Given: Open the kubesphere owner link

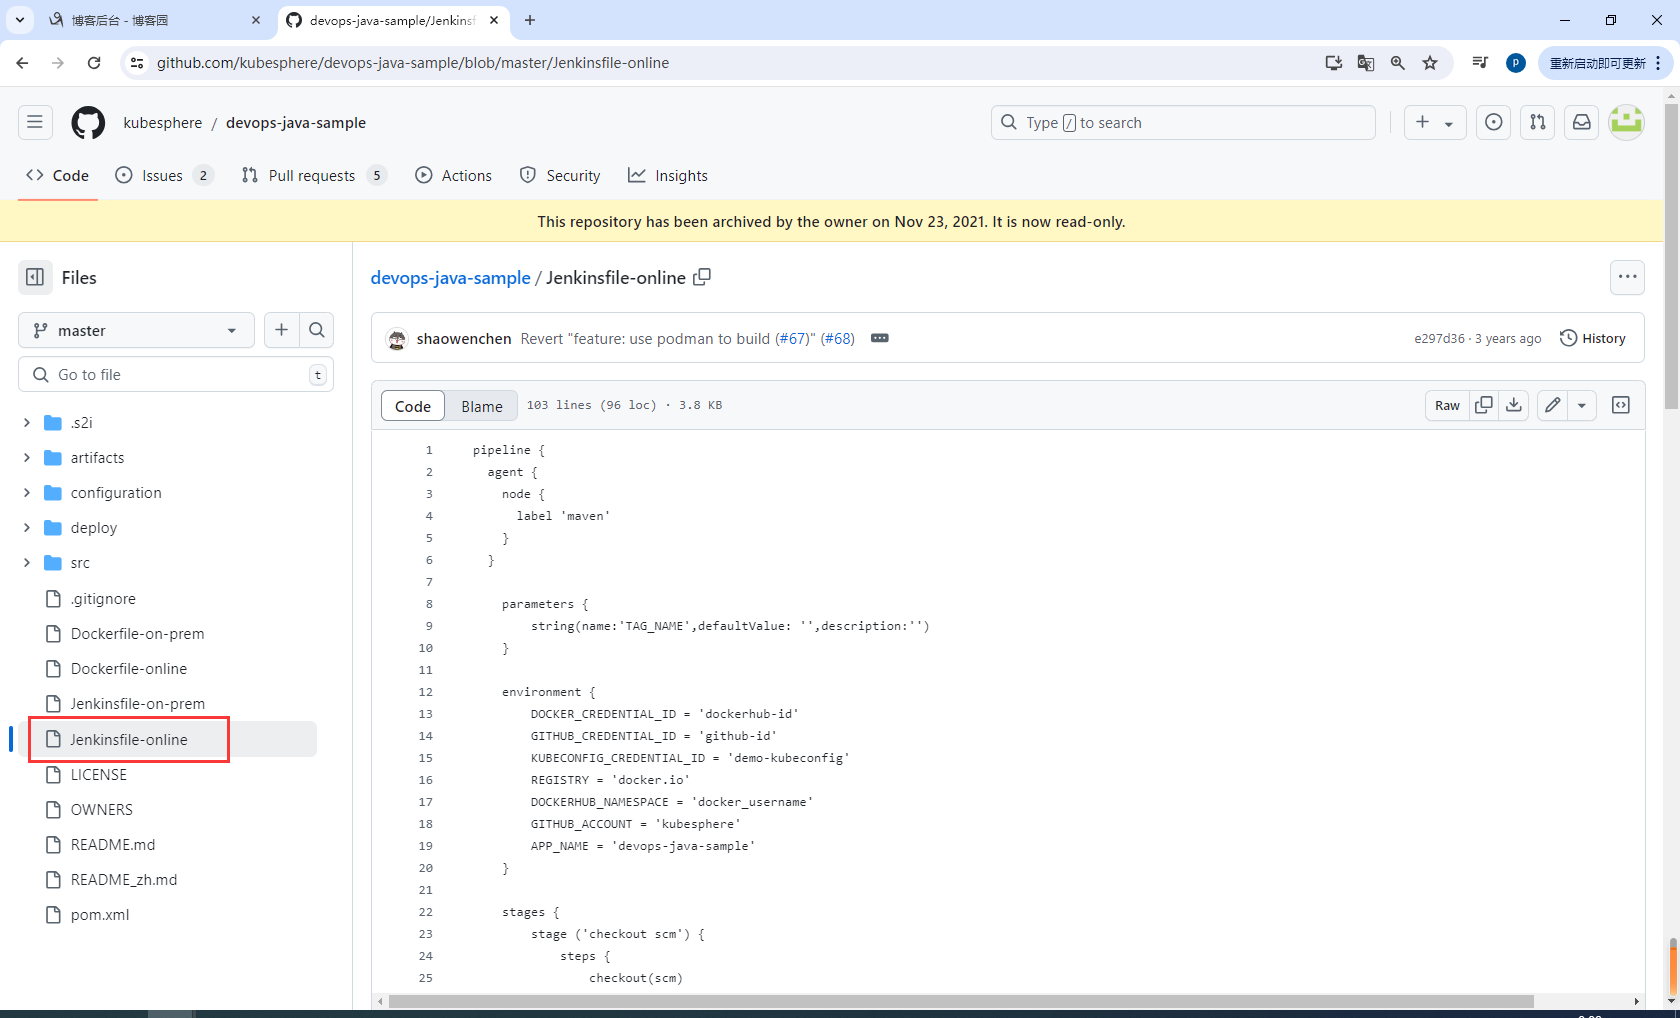Looking at the screenshot, I should 163,122.
